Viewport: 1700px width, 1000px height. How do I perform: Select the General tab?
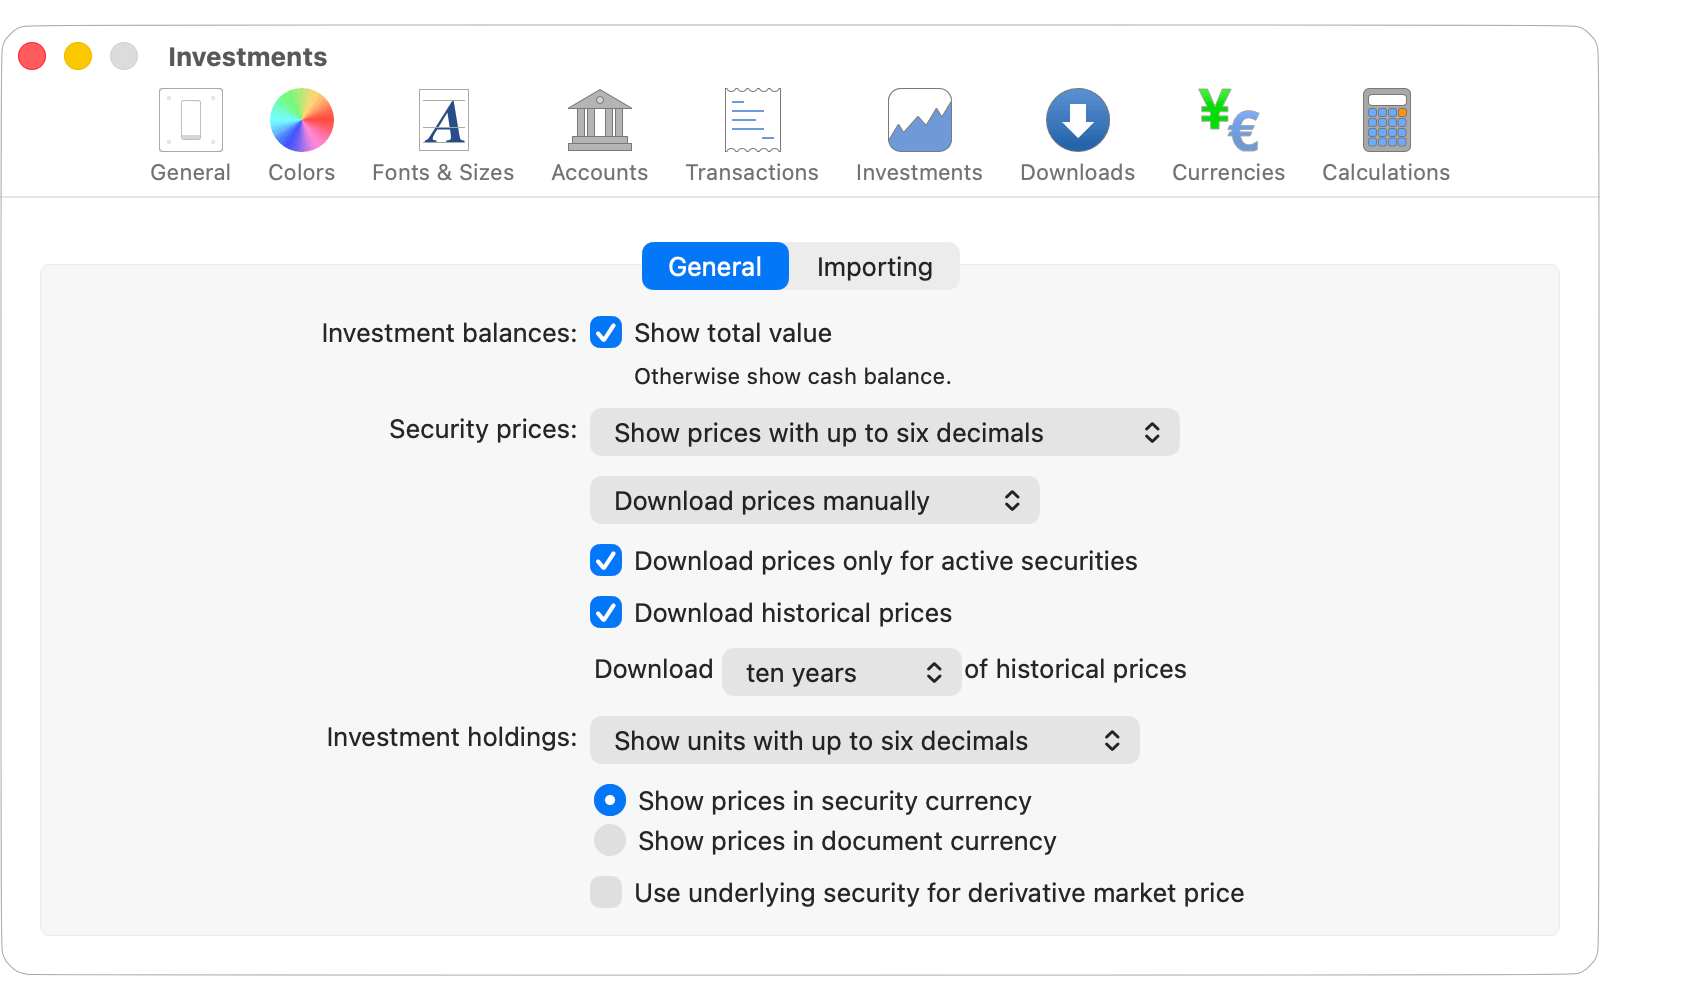click(x=714, y=266)
